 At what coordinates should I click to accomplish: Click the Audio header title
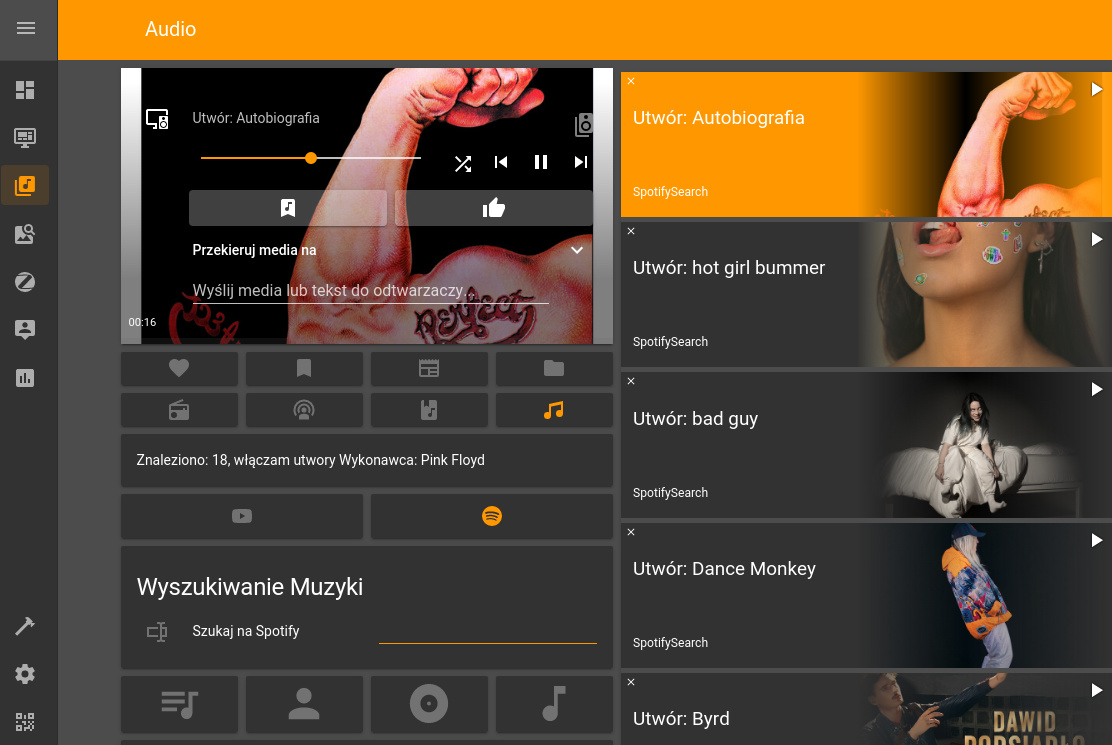pos(171,29)
